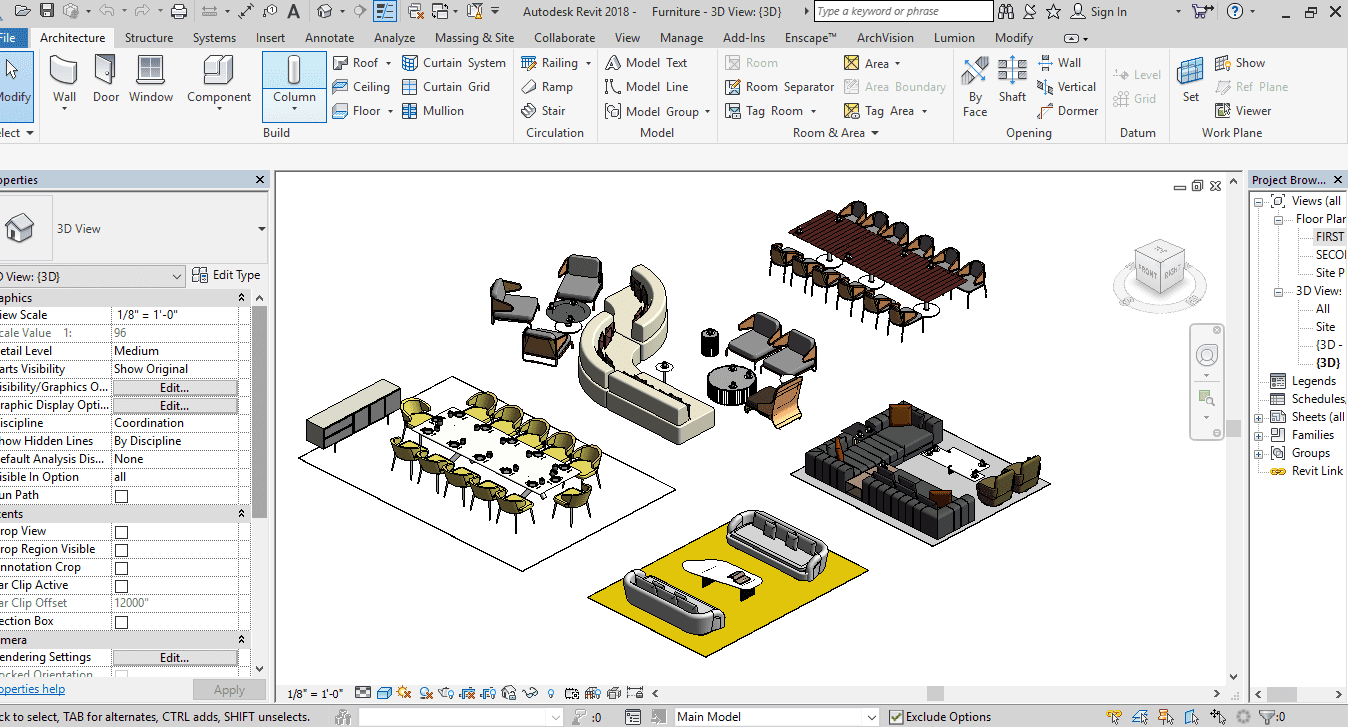Click Edit button for Rendering Settings
The width and height of the screenshot is (1348, 727).
174,658
